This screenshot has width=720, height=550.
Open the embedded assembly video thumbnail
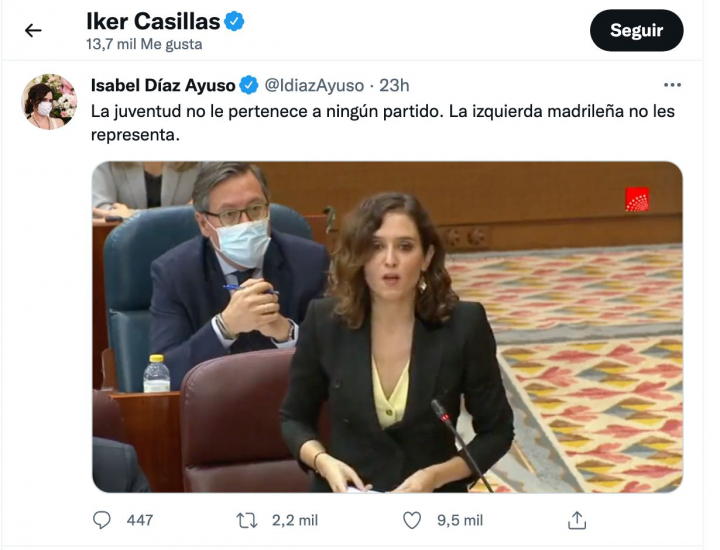[387, 327]
